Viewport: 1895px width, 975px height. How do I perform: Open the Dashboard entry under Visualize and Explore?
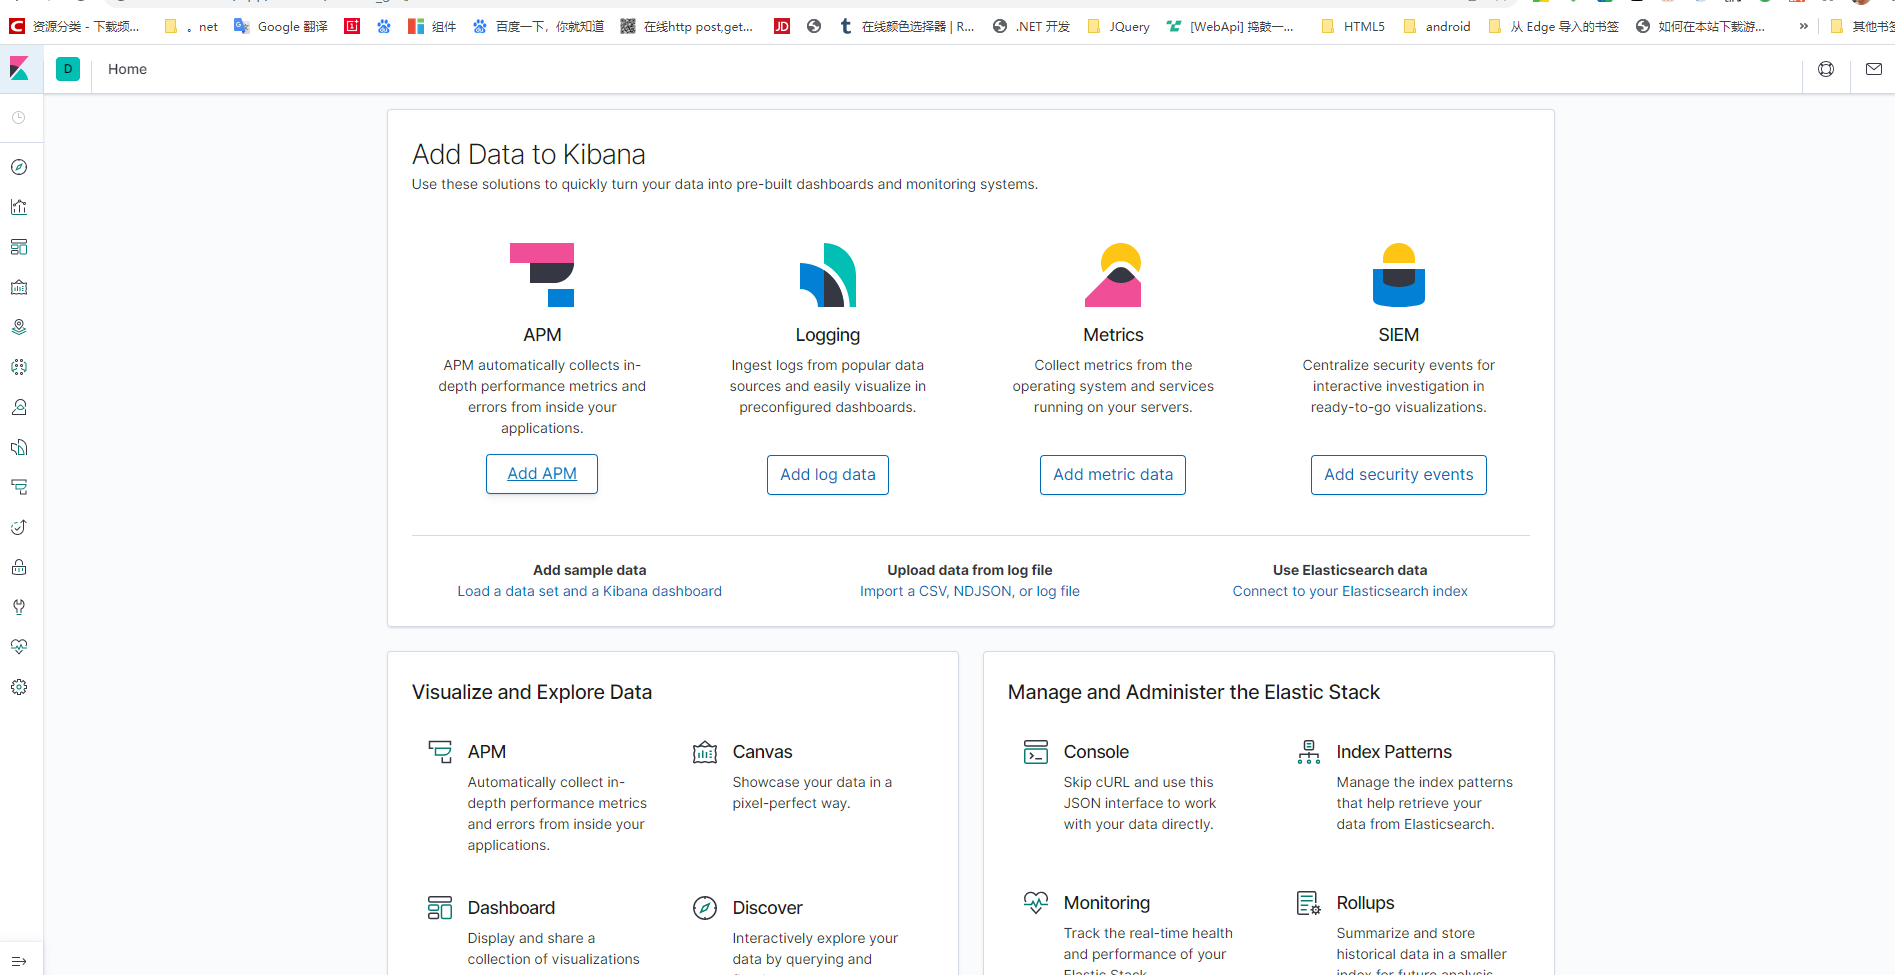point(511,908)
